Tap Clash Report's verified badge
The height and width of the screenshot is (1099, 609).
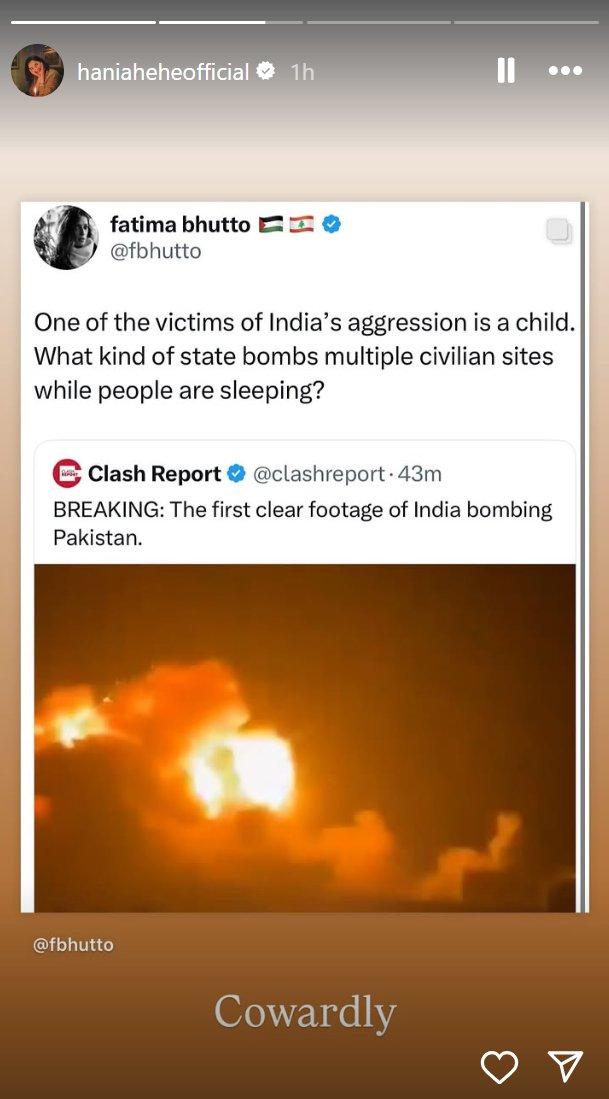tap(237, 474)
